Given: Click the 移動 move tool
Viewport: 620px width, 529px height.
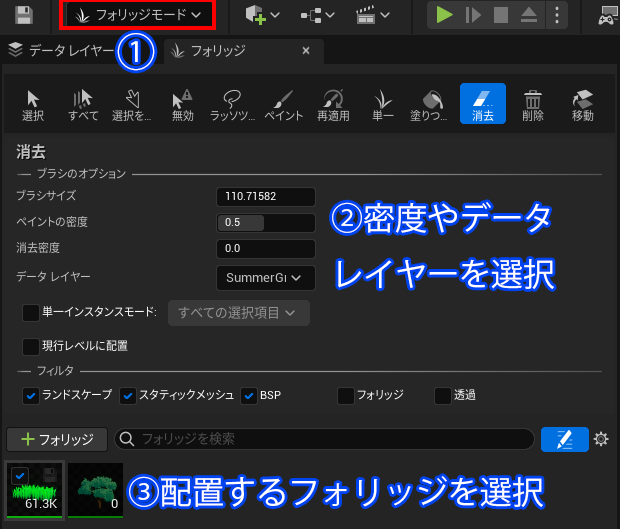Looking at the screenshot, I should pos(582,105).
